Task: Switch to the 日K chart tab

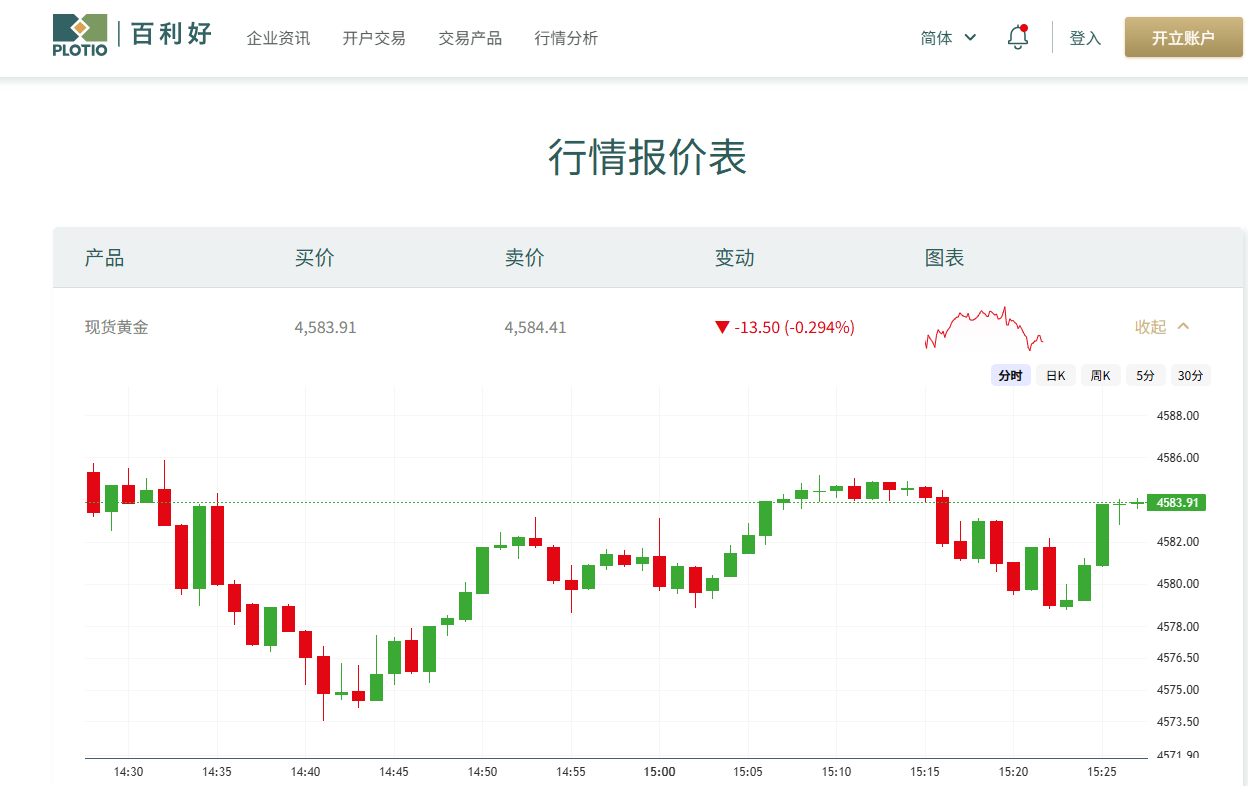Action: point(1055,375)
